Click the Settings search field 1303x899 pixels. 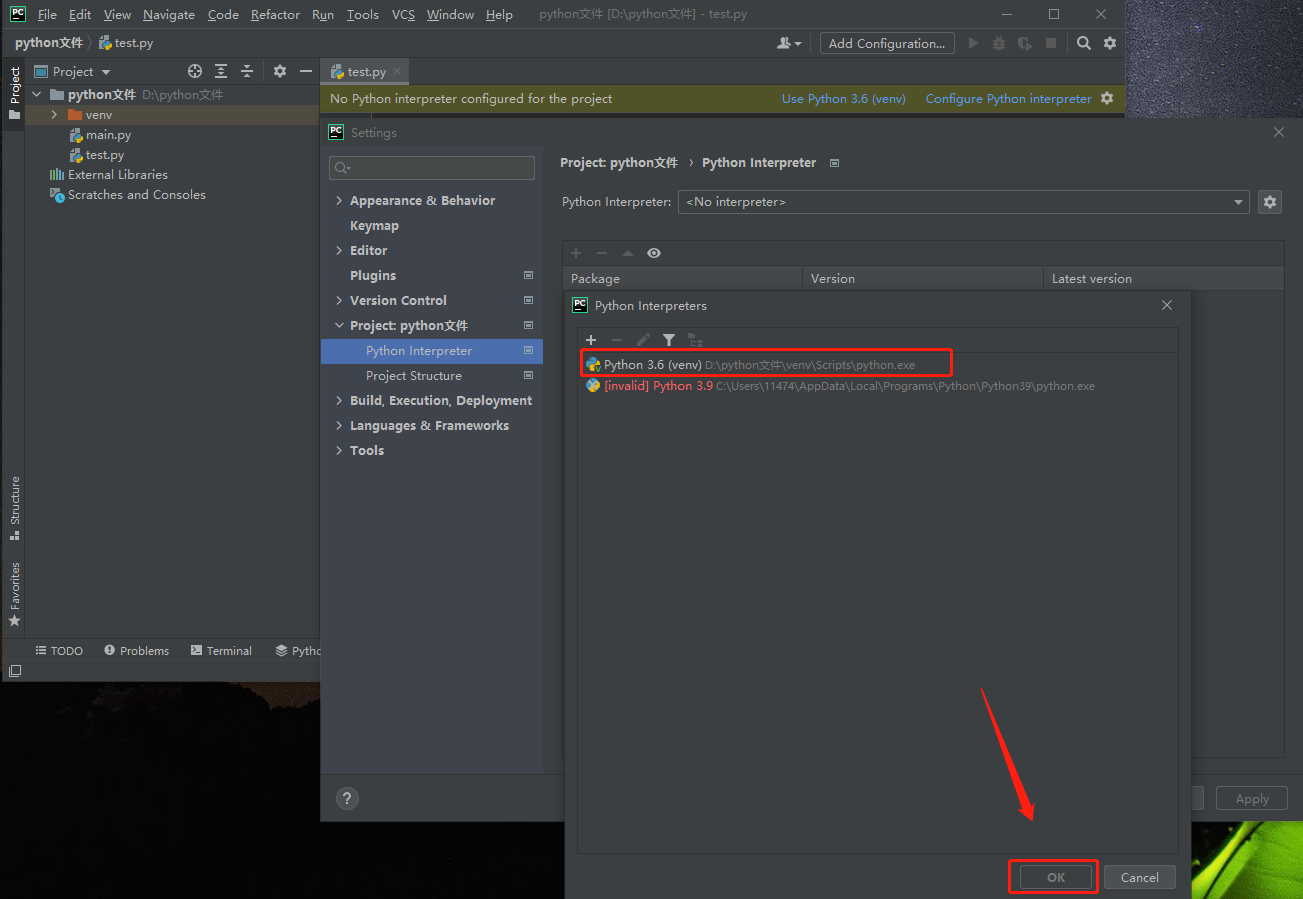[x=432, y=168]
